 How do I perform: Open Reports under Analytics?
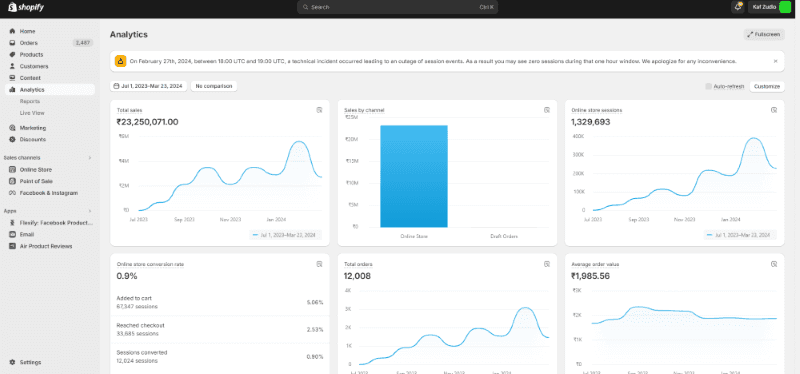[x=30, y=101]
